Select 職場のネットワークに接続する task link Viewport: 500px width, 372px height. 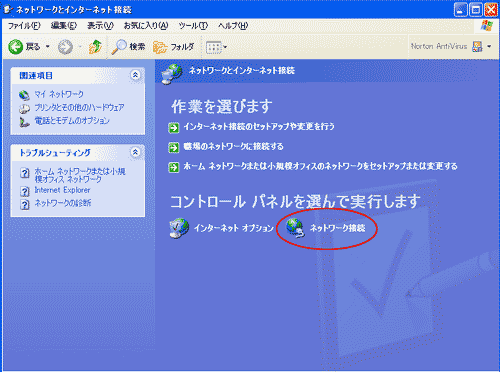233,146
